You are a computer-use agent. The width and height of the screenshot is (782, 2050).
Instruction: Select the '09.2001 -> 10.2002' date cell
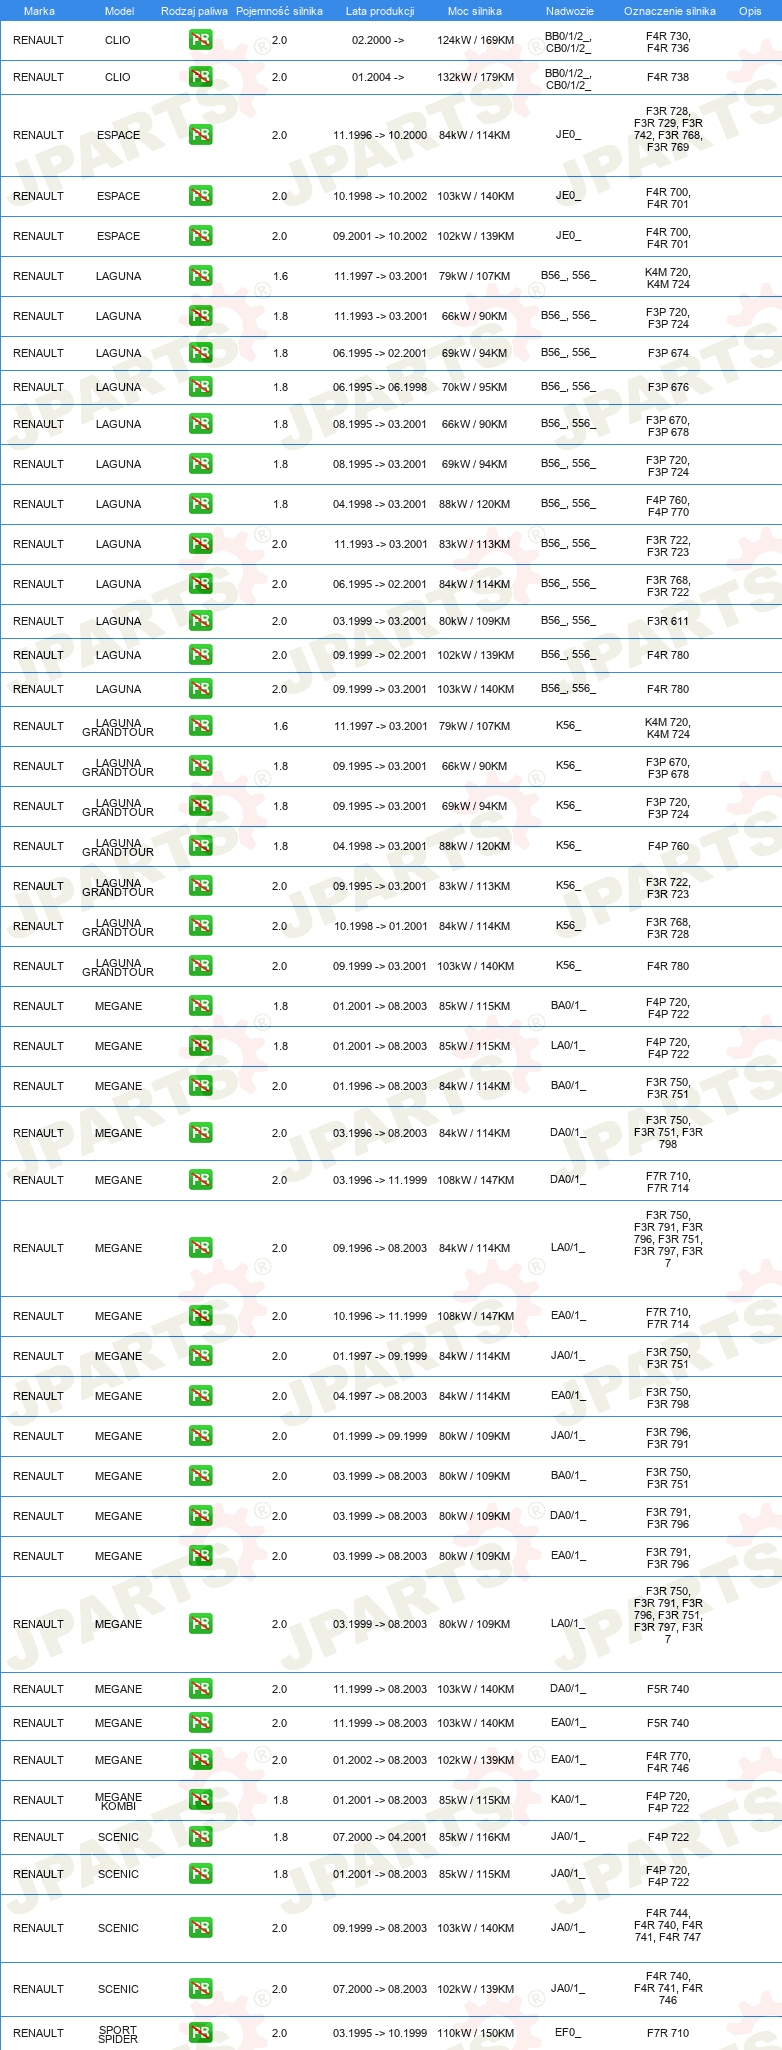(380, 236)
